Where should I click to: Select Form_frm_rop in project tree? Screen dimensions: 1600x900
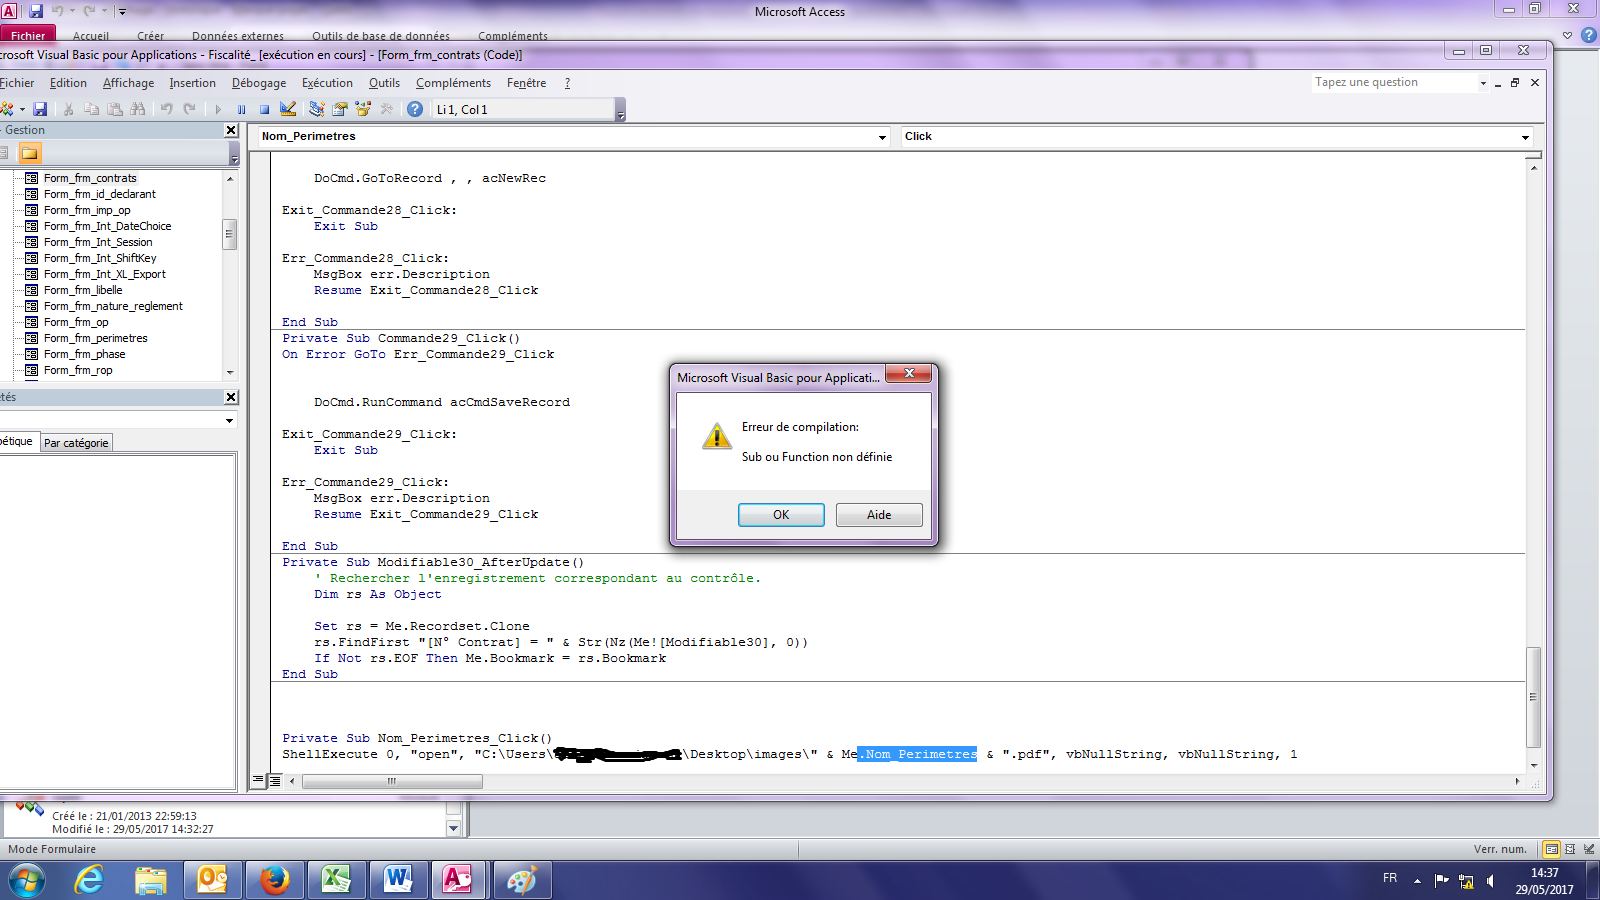pos(78,370)
